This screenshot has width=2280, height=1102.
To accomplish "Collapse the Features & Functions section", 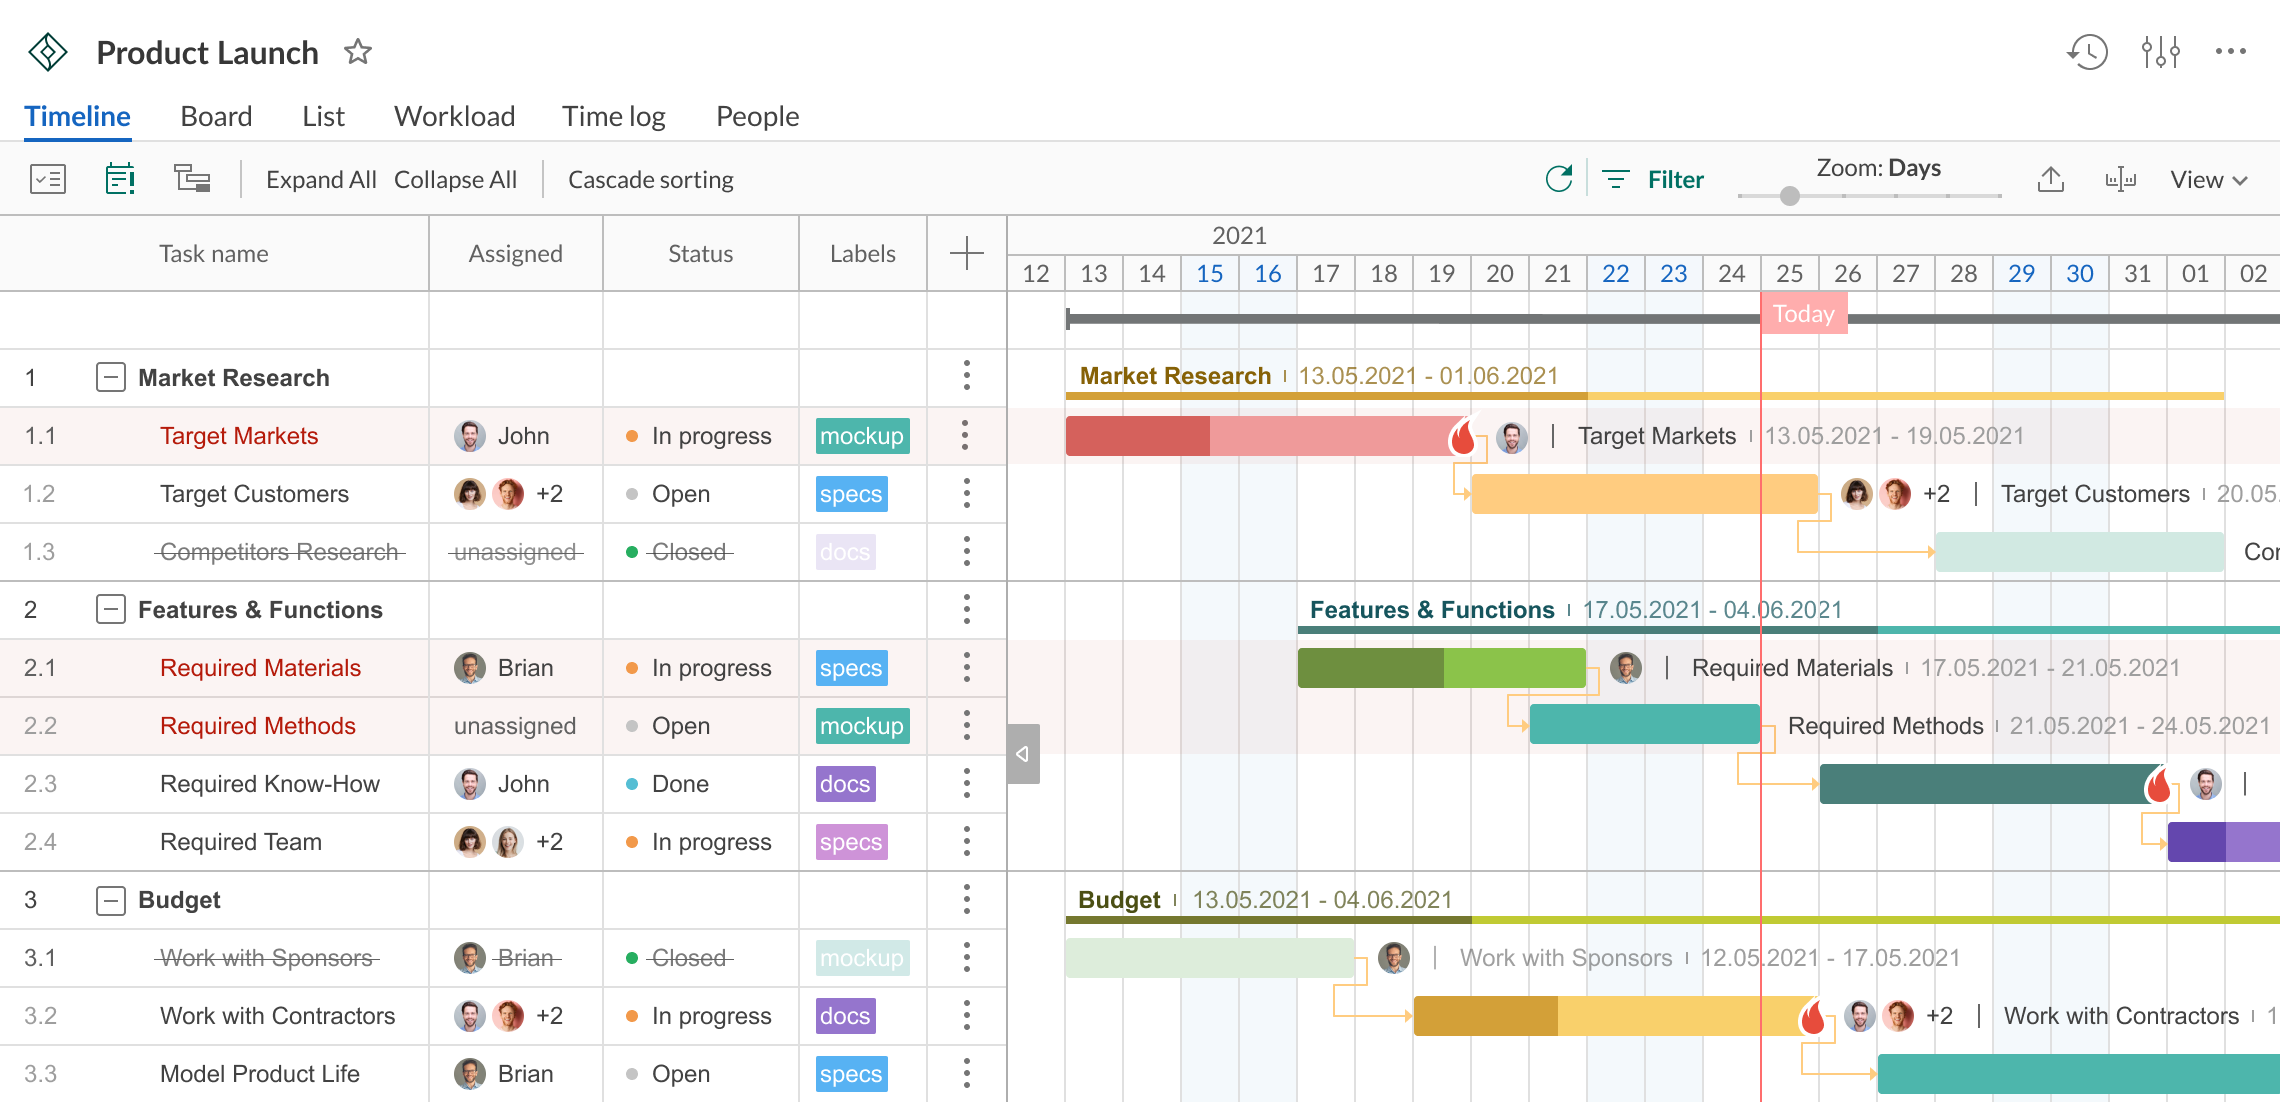I will (x=111, y=609).
